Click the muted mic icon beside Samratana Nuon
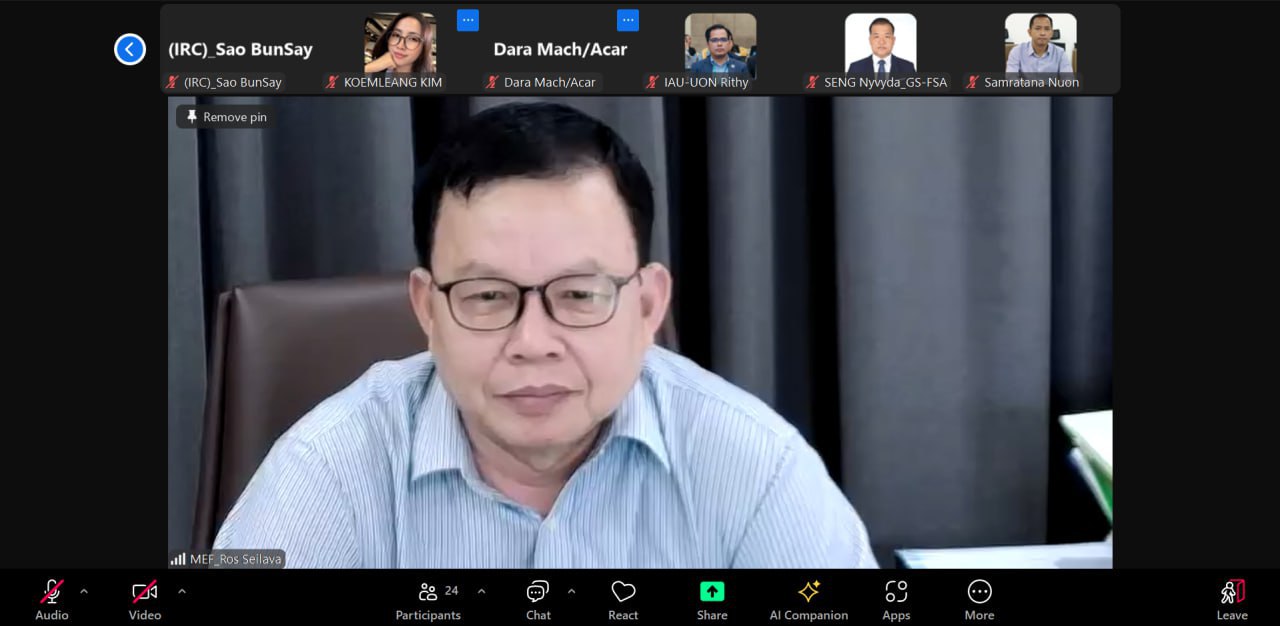Viewport: 1280px width, 626px height. click(972, 82)
